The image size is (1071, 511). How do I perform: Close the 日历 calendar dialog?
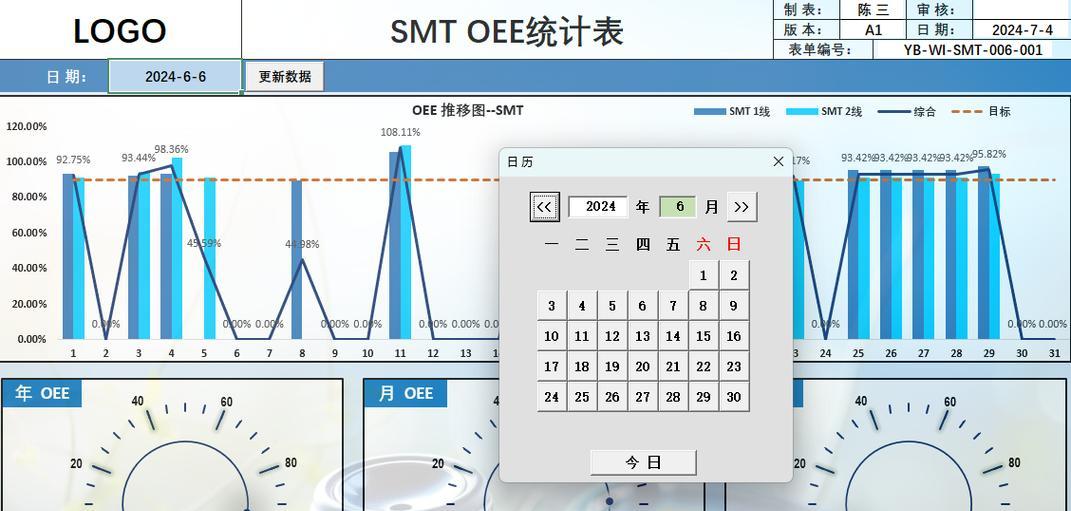click(778, 162)
